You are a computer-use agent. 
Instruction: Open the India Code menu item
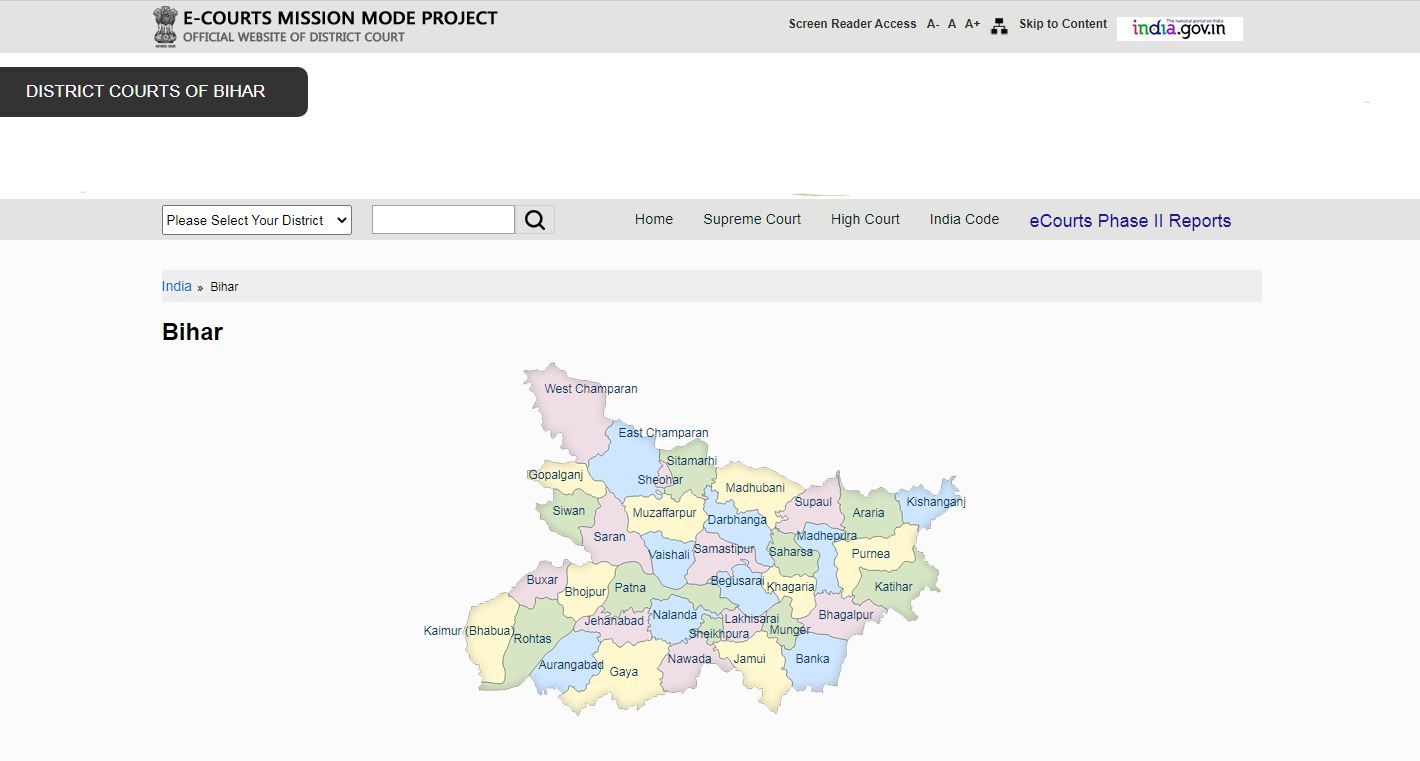tap(964, 219)
